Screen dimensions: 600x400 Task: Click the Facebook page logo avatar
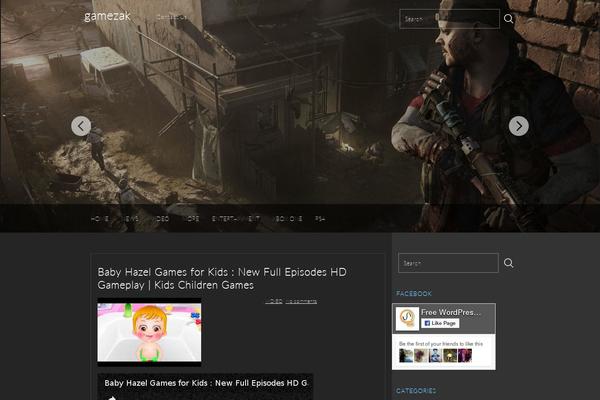click(407, 318)
